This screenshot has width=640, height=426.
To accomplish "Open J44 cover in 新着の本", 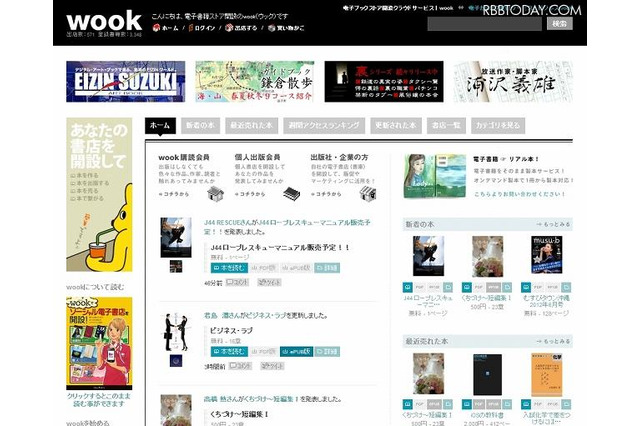I will 429,256.
